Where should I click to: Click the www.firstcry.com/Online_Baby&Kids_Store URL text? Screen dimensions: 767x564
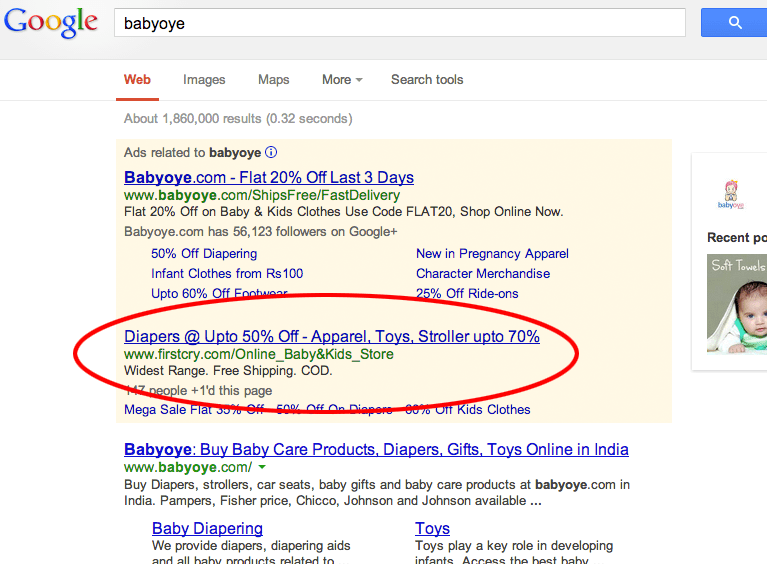[259, 354]
